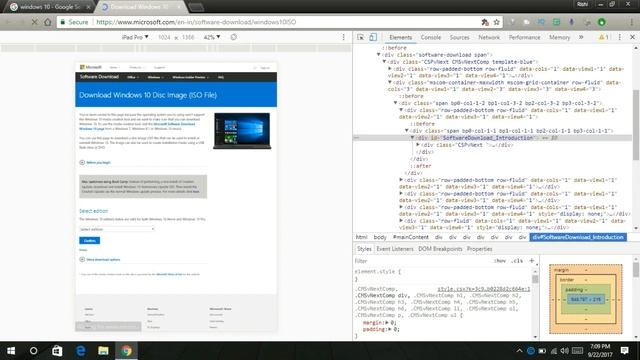Image resolution: width=640 pixels, height=360 pixels.
Task: Collapse the software-download span div node
Action: pos(379,54)
